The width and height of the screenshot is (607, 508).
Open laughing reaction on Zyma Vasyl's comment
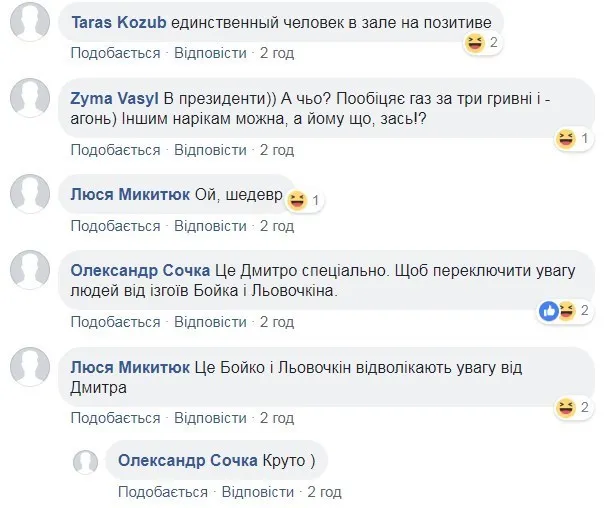(x=566, y=139)
